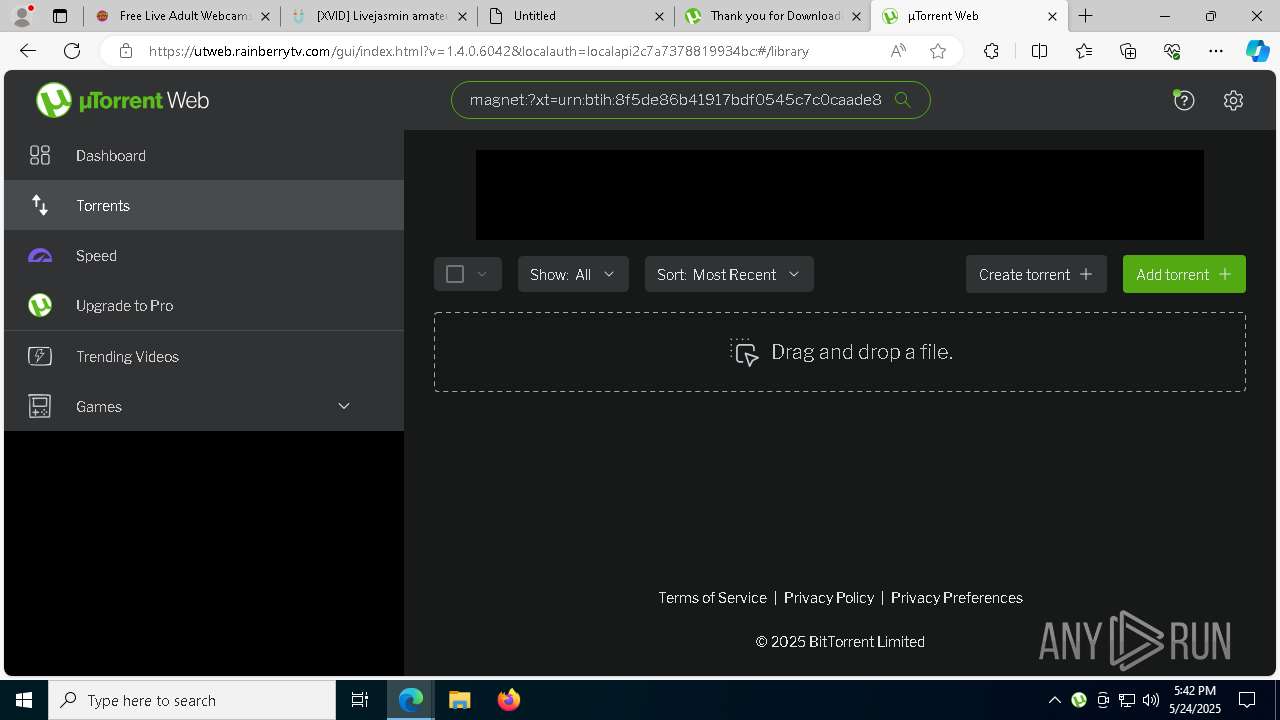Screen dimensions: 1280x720
Task: Open browser Extensions icon
Action: click(x=991, y=51)
